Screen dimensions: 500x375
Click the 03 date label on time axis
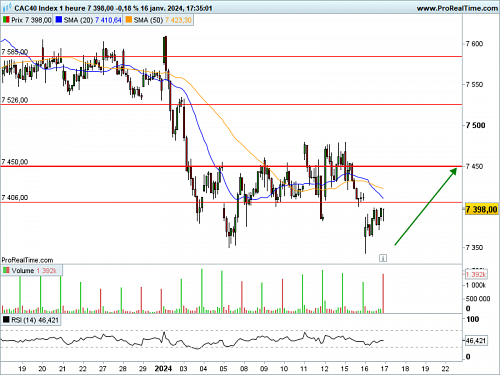click(x=183, y=369)
